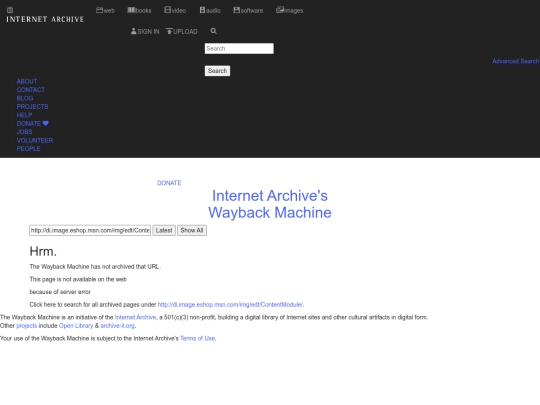The width and height of the screenshot is (540, 405).
Task: Open the JOBS menu link
Action: pyautogui.click(x=24, y=132)
